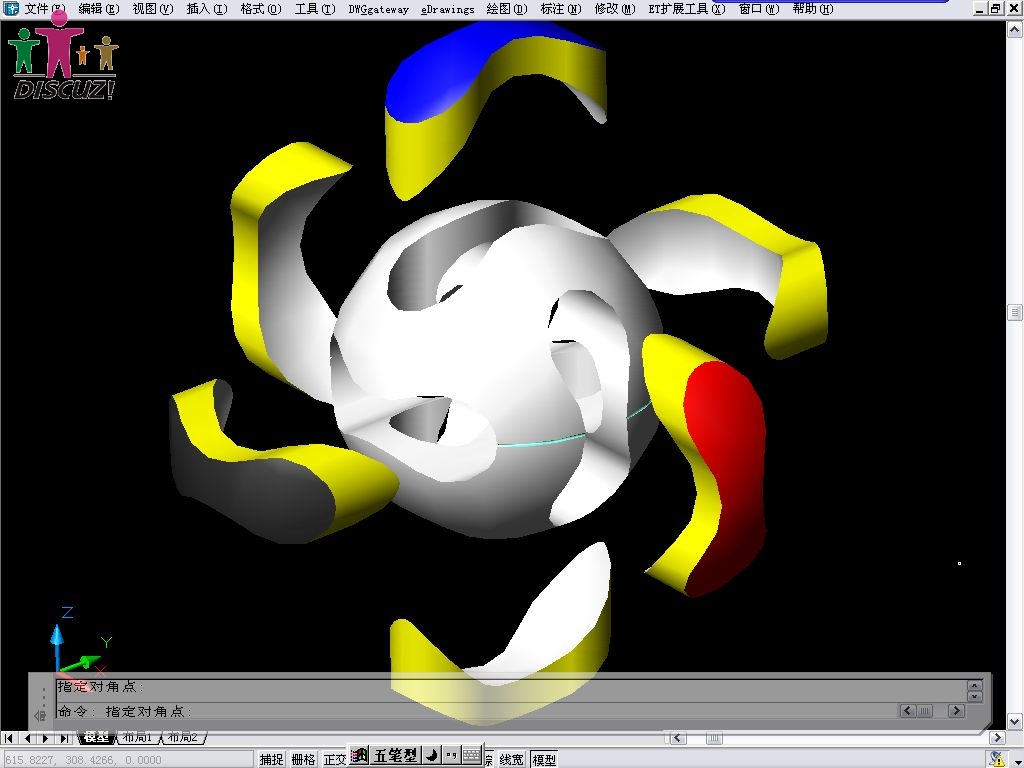
Task: Click the drawing horizontal scrollbar thumb
Action: click(x=714, y=738)
